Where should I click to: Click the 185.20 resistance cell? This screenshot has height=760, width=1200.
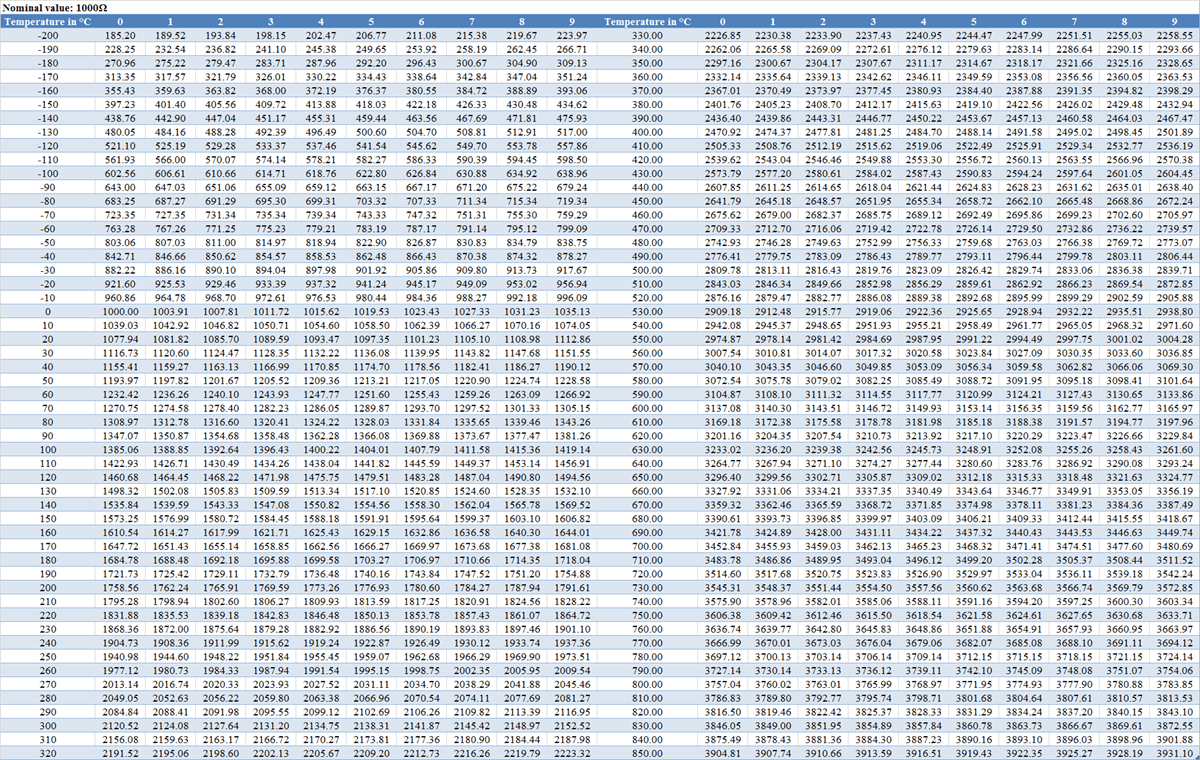[120, 35]
